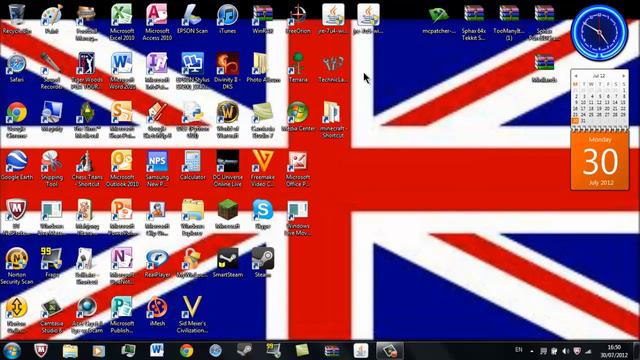This screenshot has width=640, height=360.
Task: Launch the Minecraft grass block icon
Action: pos(227,214)
